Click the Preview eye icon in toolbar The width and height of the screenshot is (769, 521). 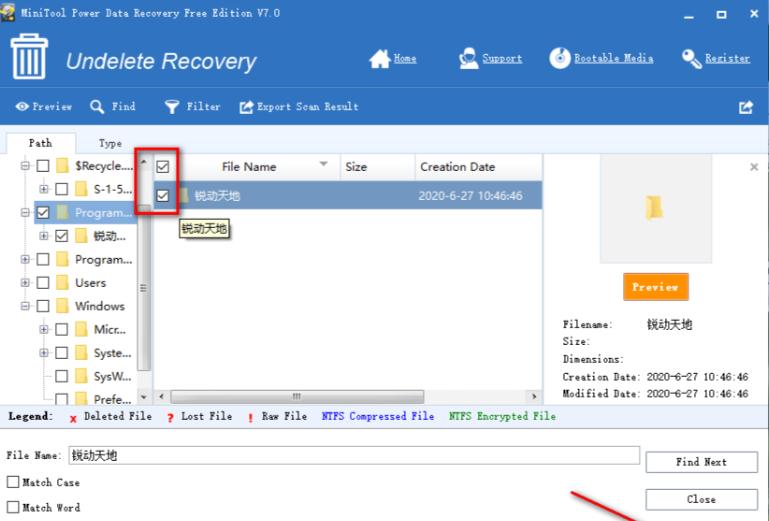coord(21,107)
